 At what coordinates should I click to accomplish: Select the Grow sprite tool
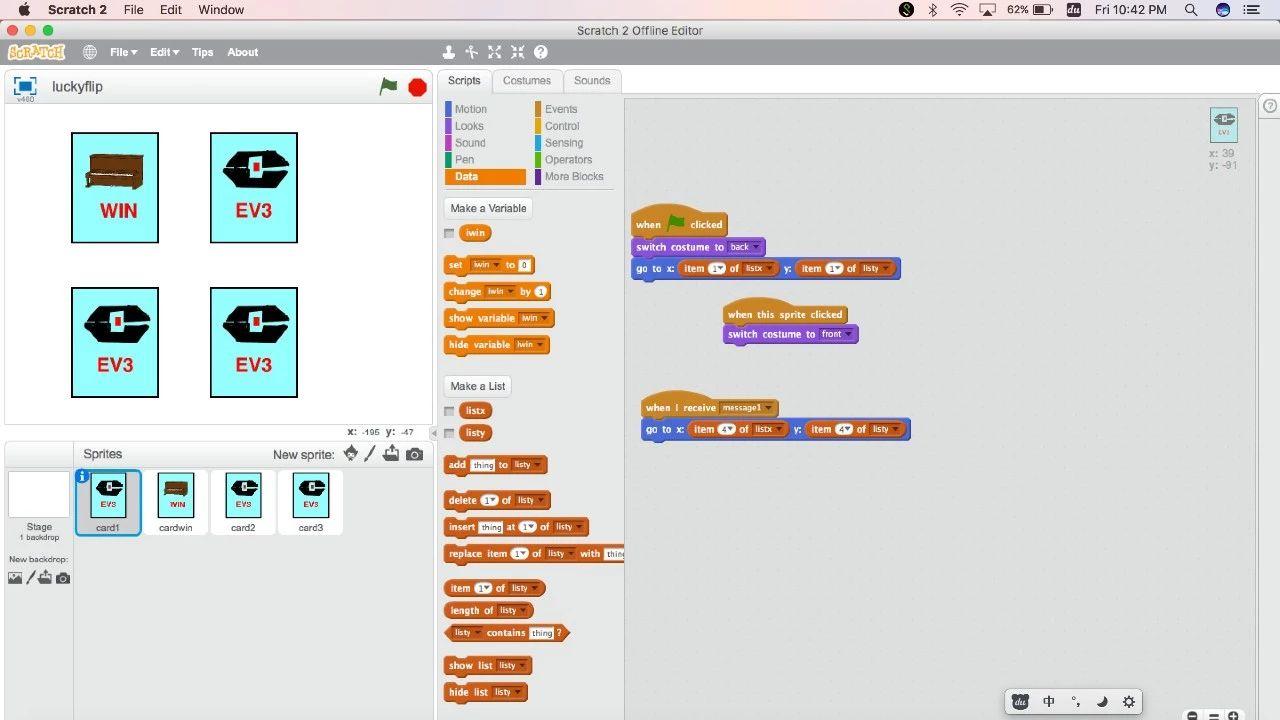click(494, 52)
